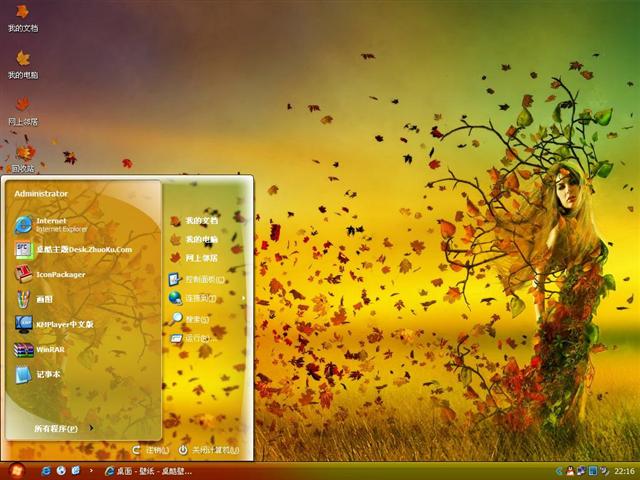Open the 我的文档 desktop icon

[23, 18]
